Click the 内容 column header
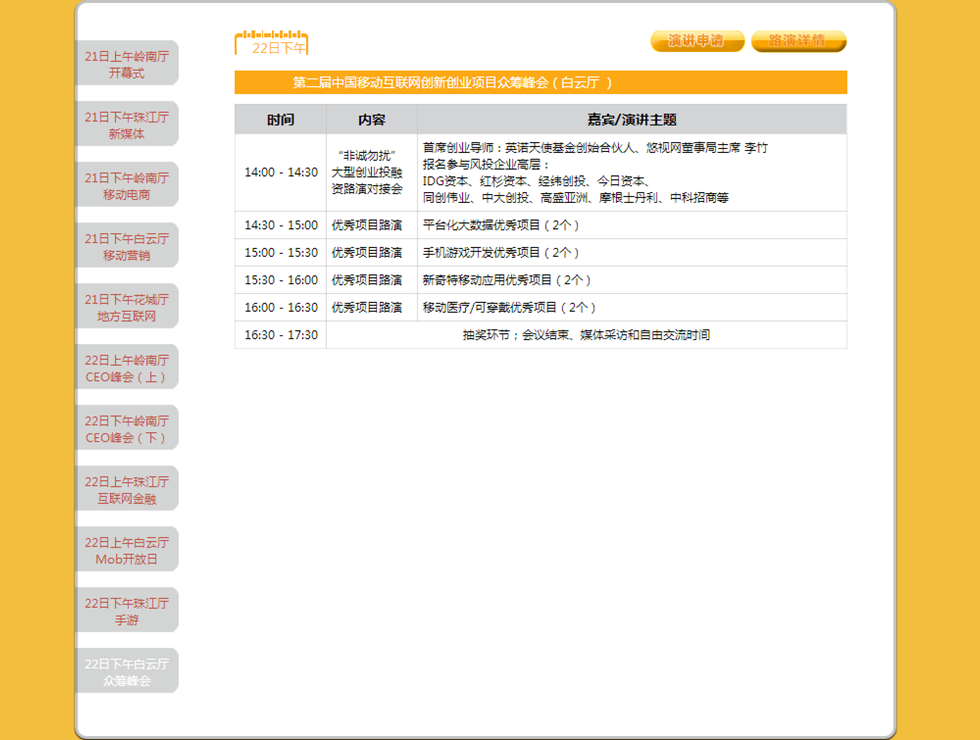980x740 pixels. pyautogui.click(x=372, y=119)
